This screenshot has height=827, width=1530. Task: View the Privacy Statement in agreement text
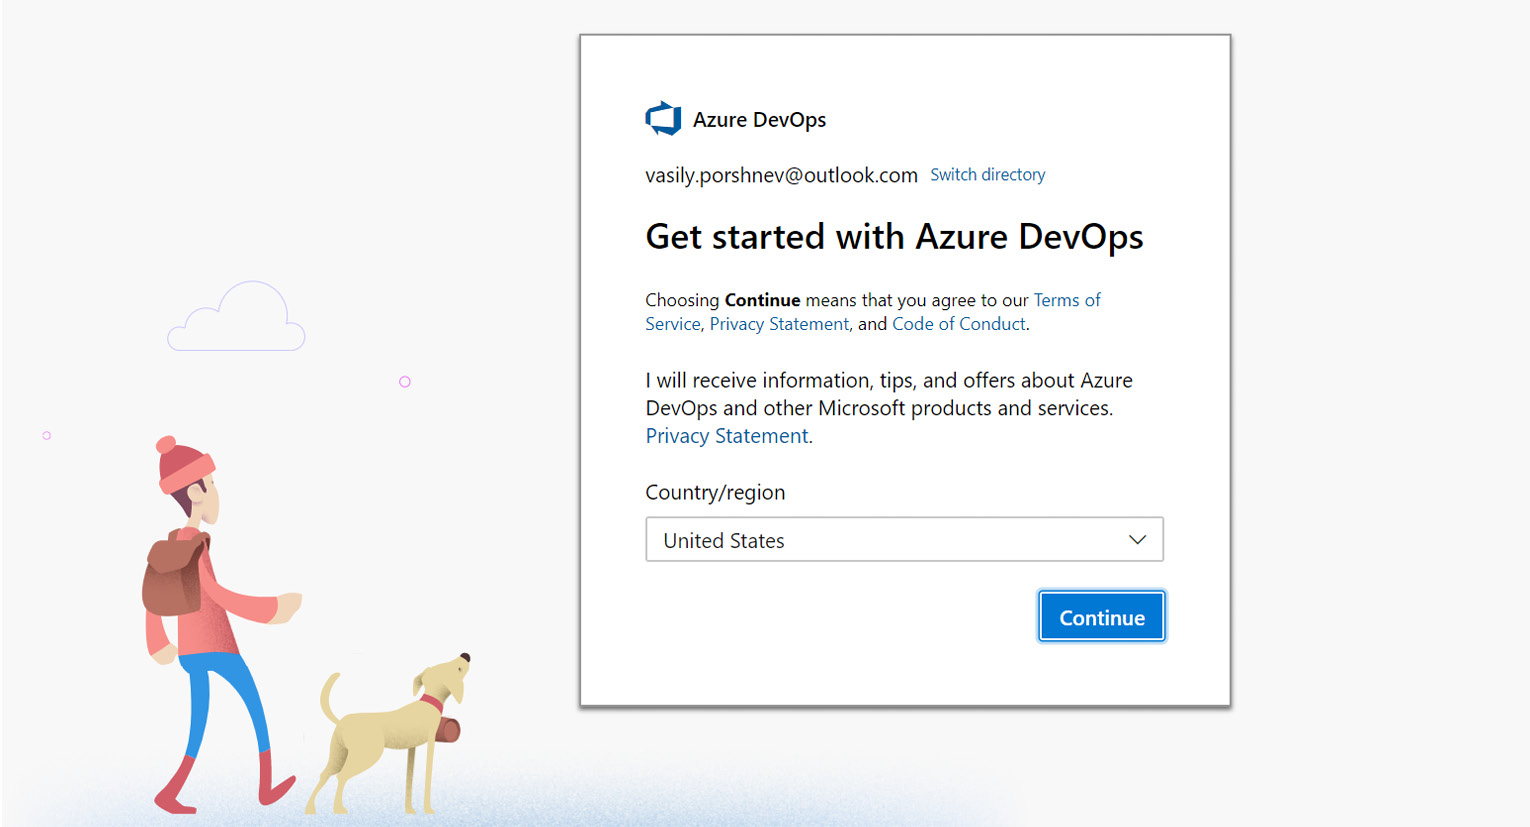tap(778, 323)
